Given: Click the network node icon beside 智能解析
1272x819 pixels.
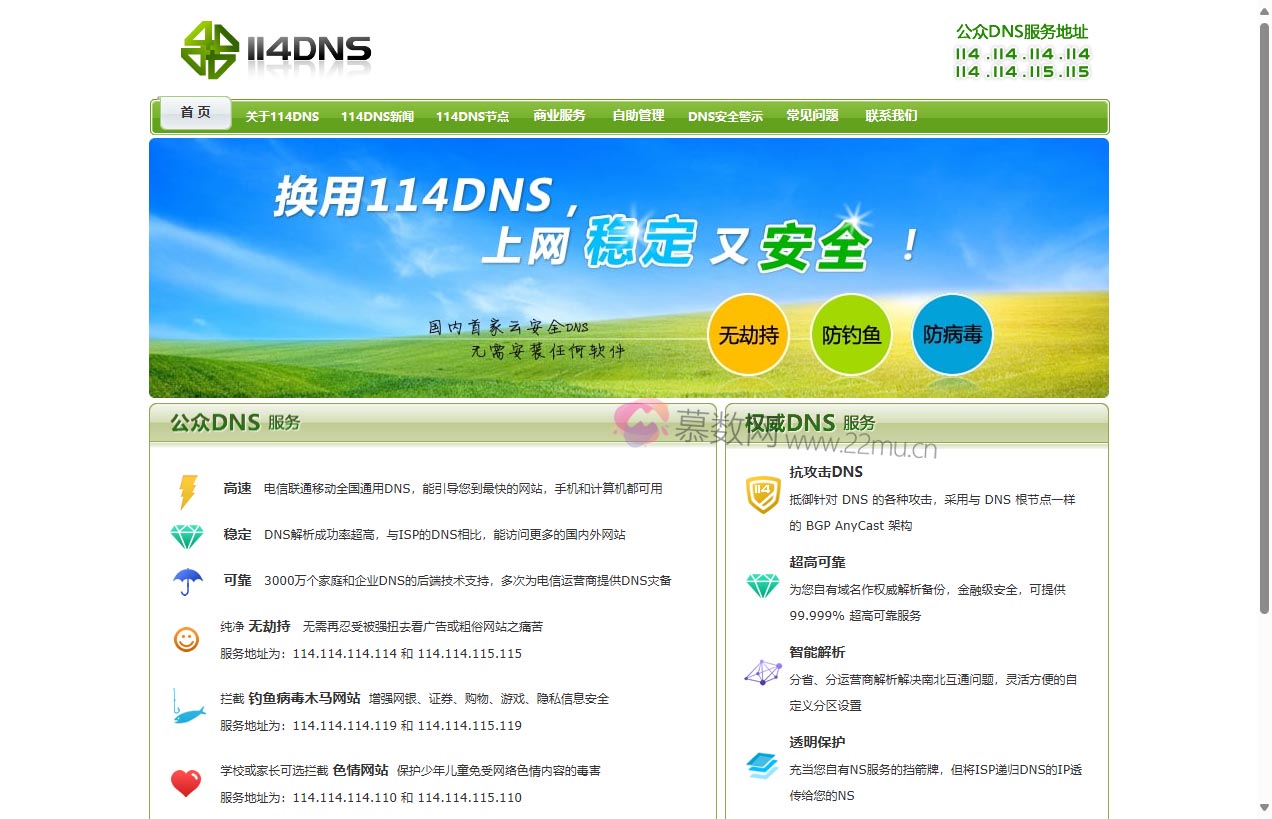Looking at the screenshot, I should [x=762, y=673].
